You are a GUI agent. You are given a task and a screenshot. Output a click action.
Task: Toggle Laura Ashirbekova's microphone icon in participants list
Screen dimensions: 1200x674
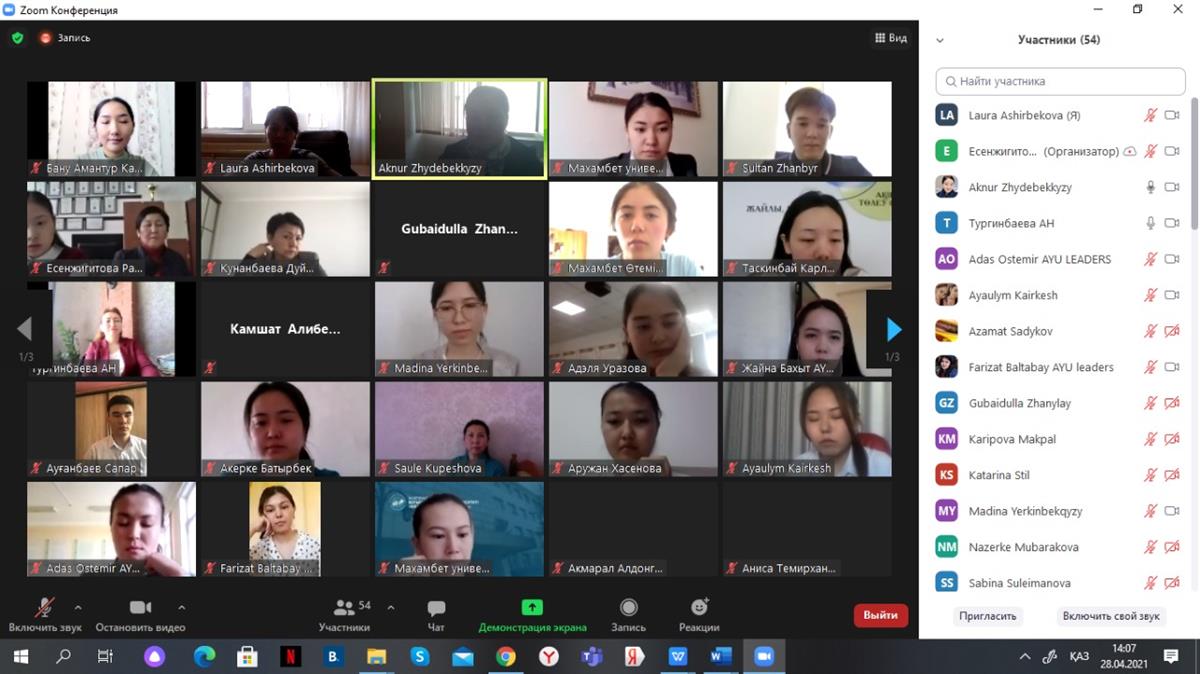click(1150, 115)
